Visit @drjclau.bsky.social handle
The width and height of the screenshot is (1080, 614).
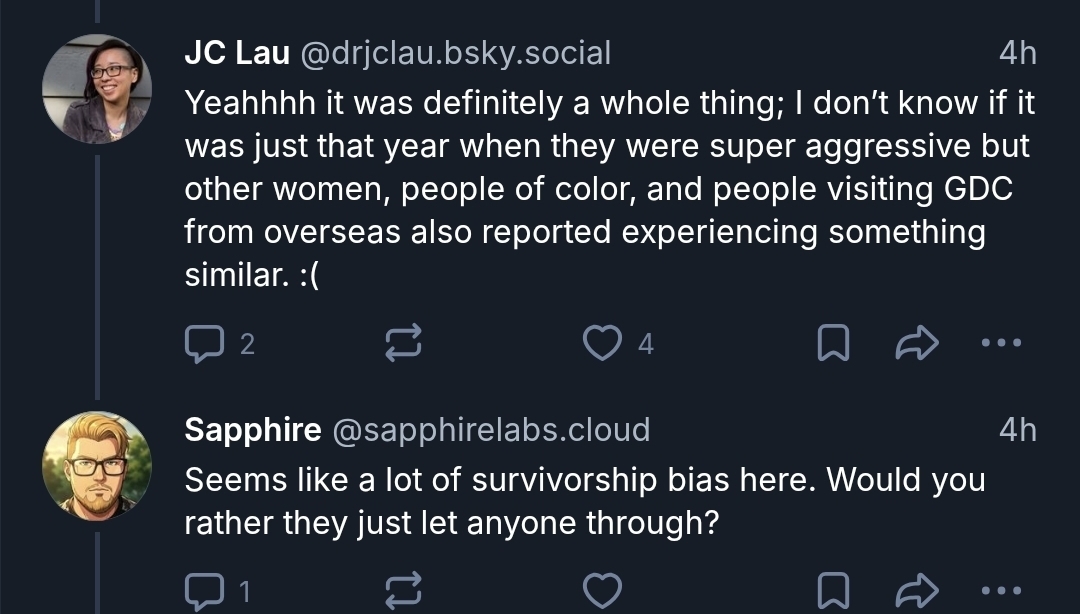coord(455,53)
